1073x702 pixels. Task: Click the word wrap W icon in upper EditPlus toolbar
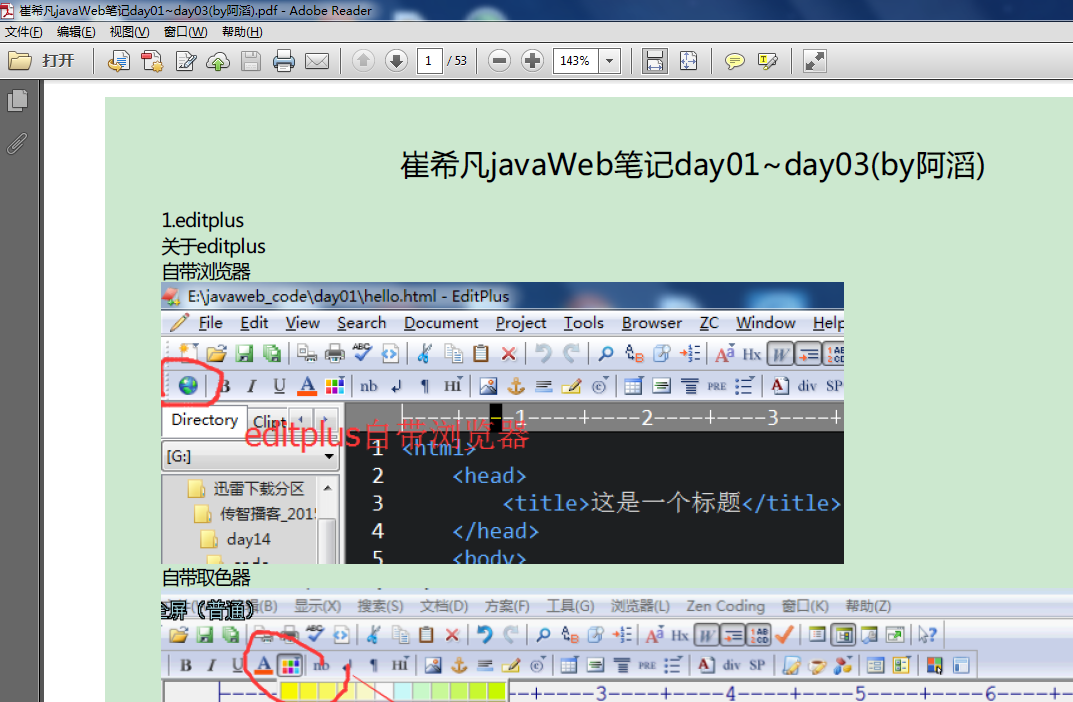(780, 354)
